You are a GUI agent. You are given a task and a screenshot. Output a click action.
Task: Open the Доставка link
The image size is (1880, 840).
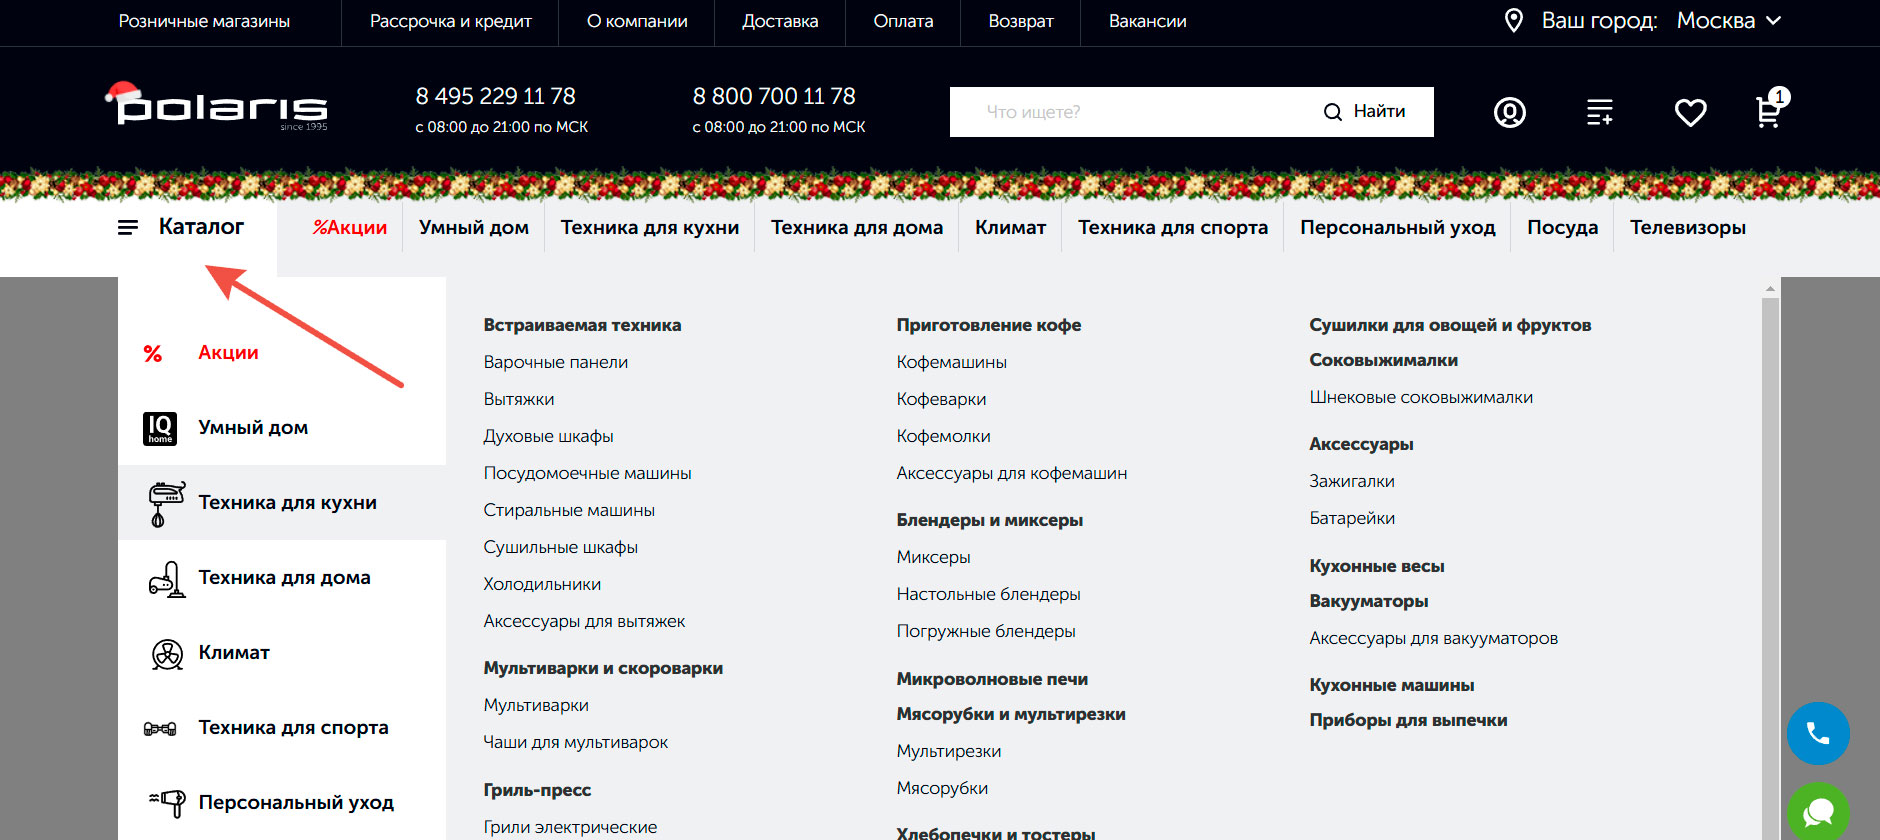(780, 21)
